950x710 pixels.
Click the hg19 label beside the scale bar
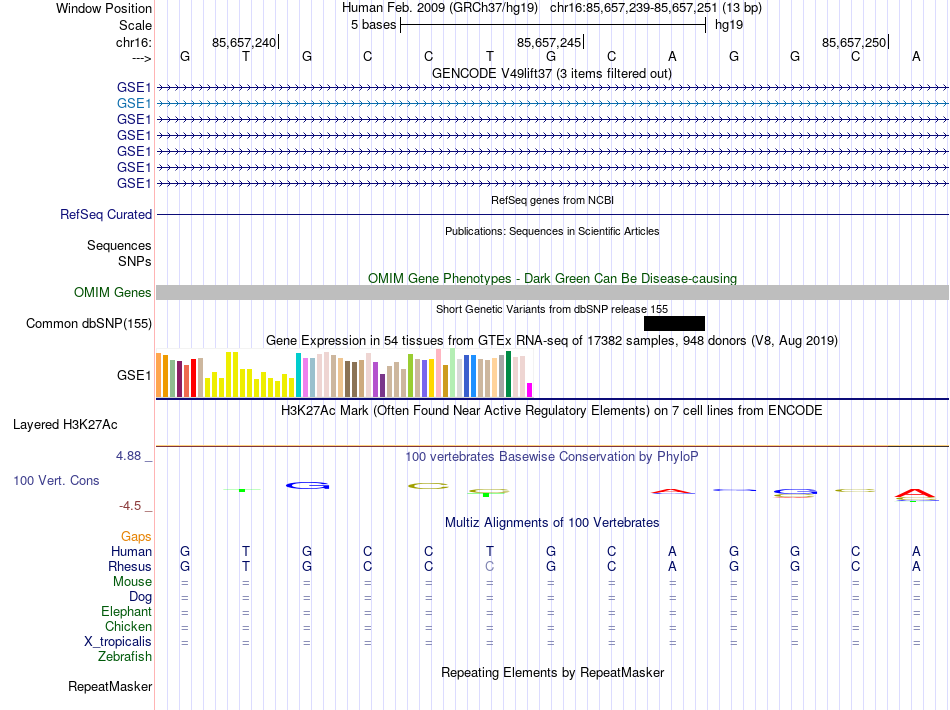[x=729, y=25]
